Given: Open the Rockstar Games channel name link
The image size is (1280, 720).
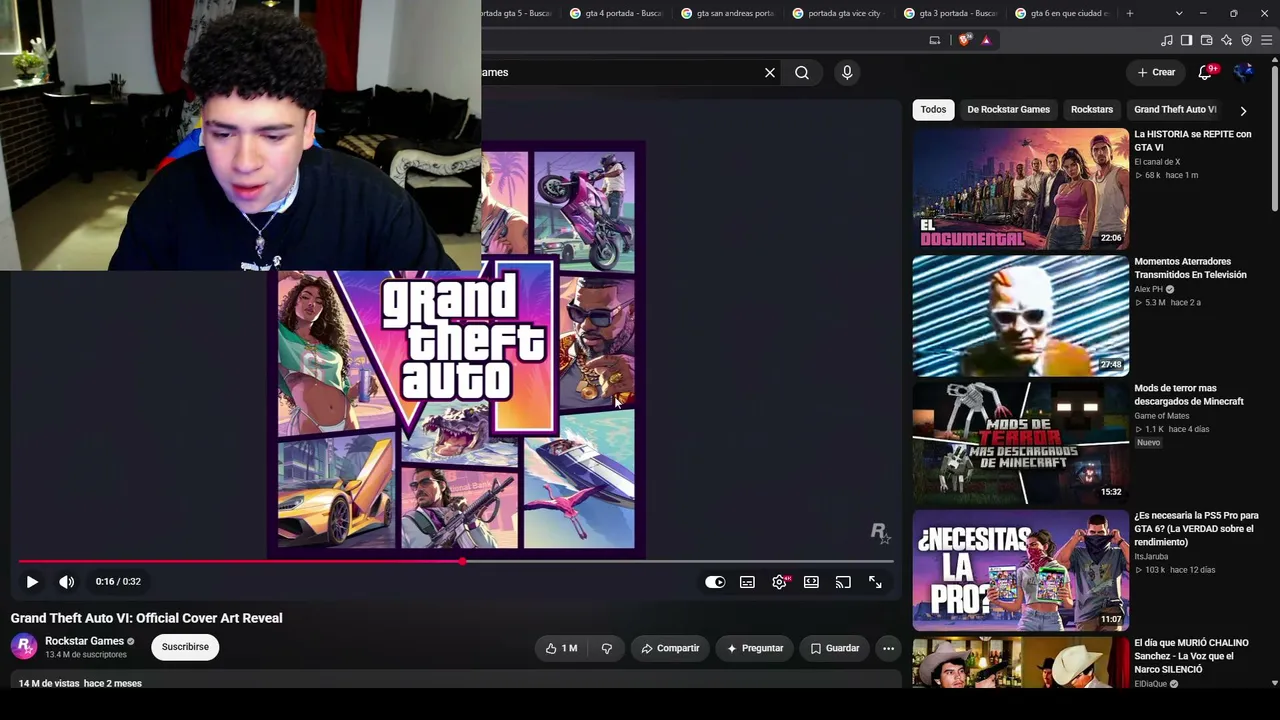Looking at the screenshot, I should click(84, 641).
